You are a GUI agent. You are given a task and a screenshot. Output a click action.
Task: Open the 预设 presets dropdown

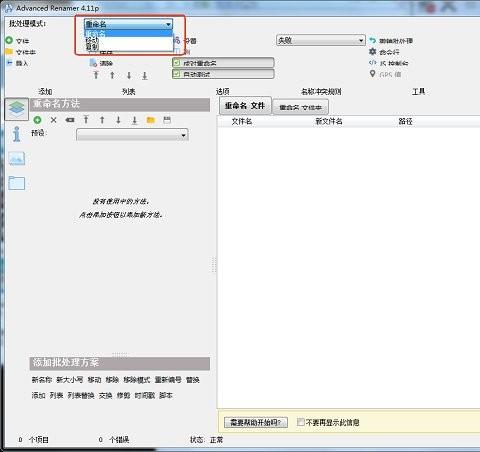click(x=132, y=135)
